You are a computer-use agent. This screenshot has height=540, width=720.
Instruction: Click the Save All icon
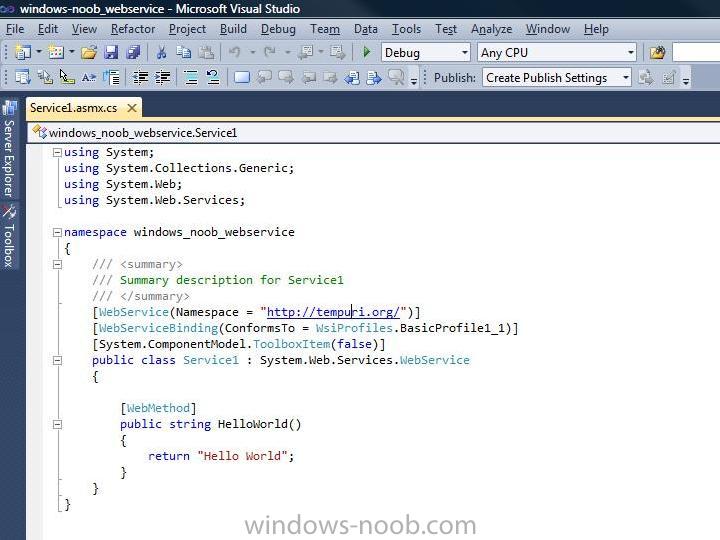[133, 52]
